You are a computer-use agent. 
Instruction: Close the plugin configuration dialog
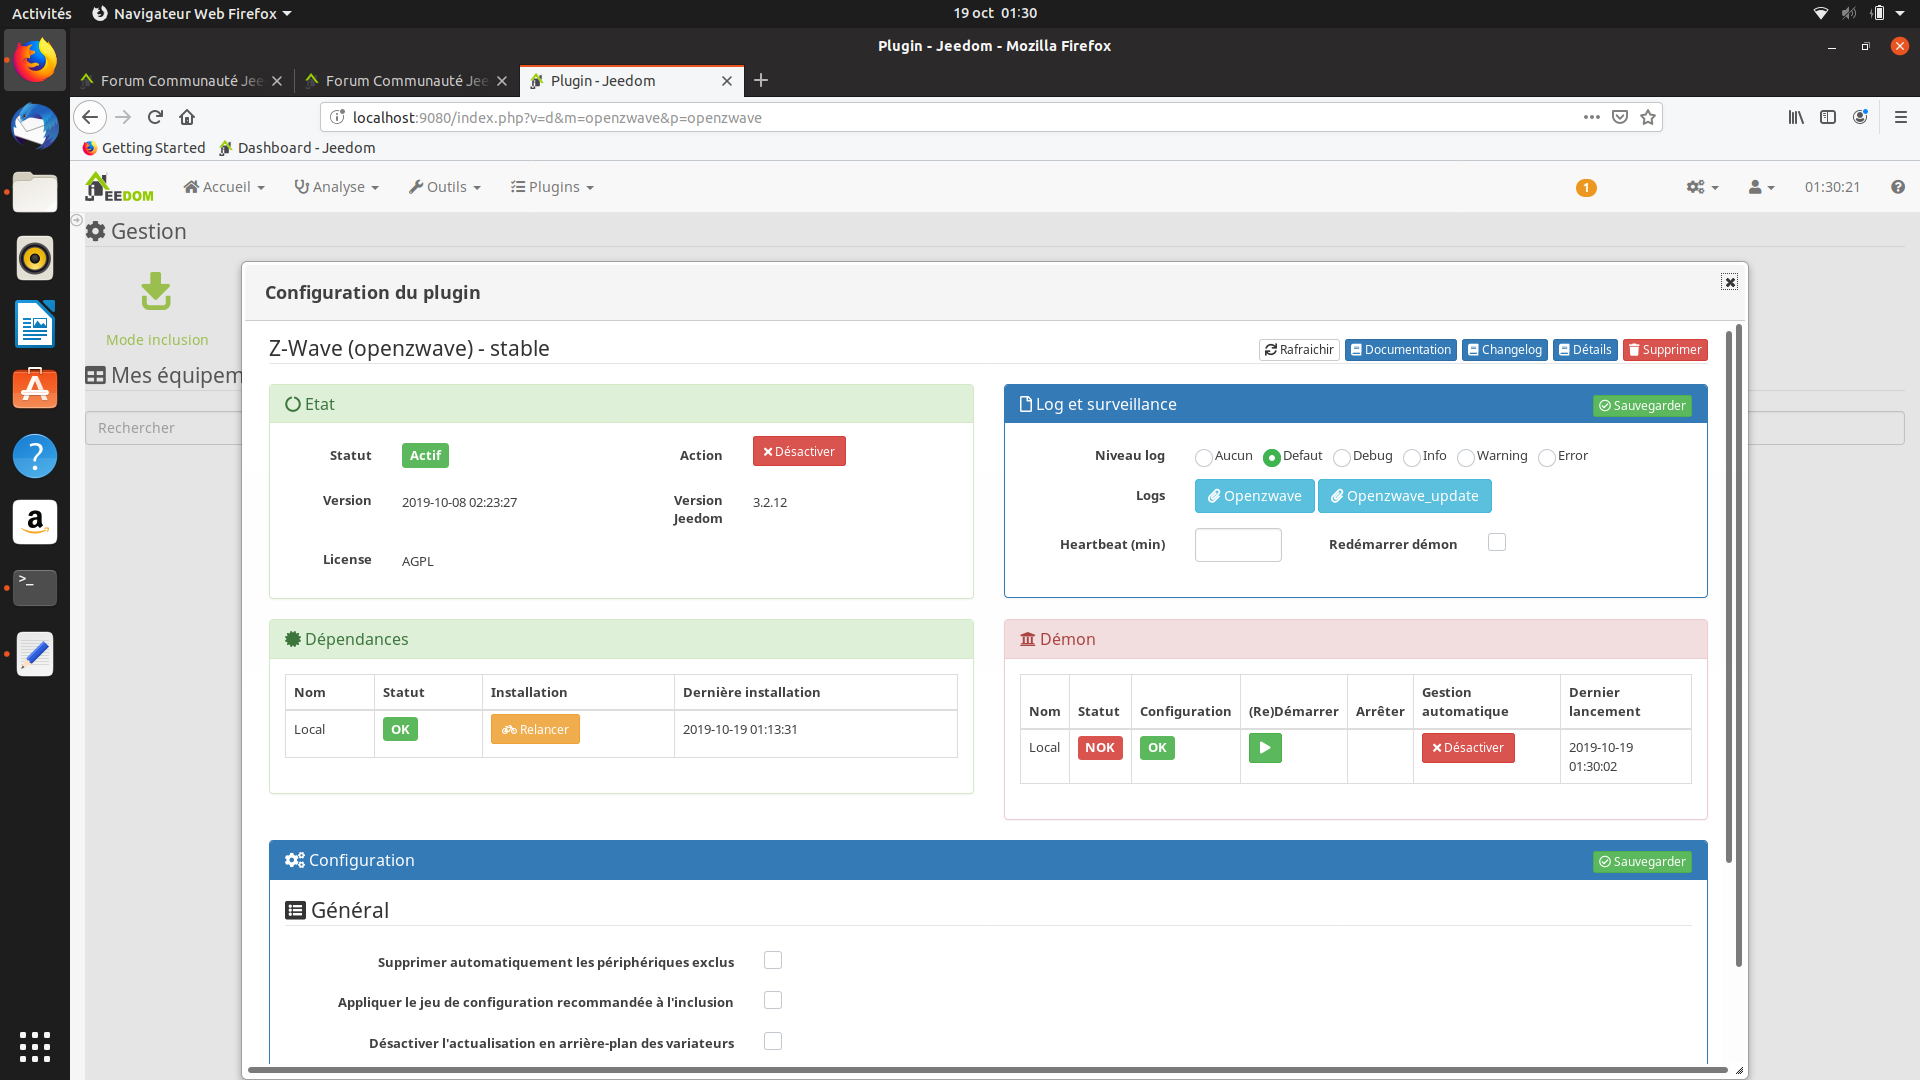1730,282
